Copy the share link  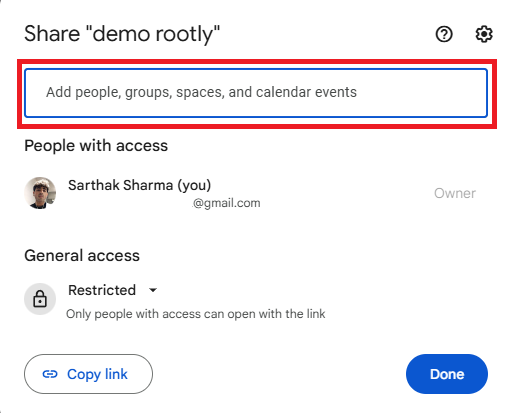(x=88, y=374)
